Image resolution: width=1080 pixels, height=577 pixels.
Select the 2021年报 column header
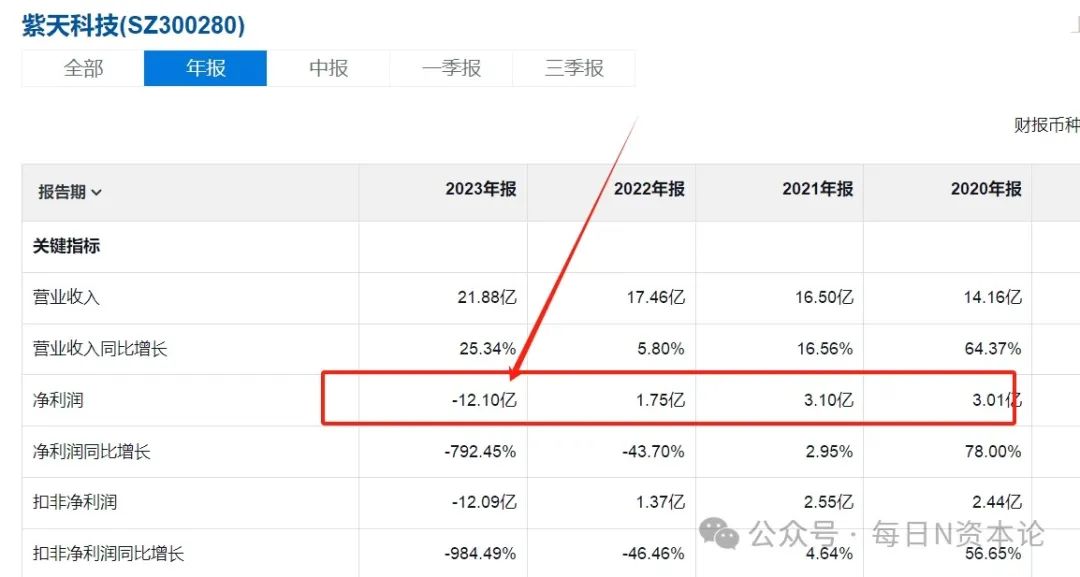click(818, 189)
